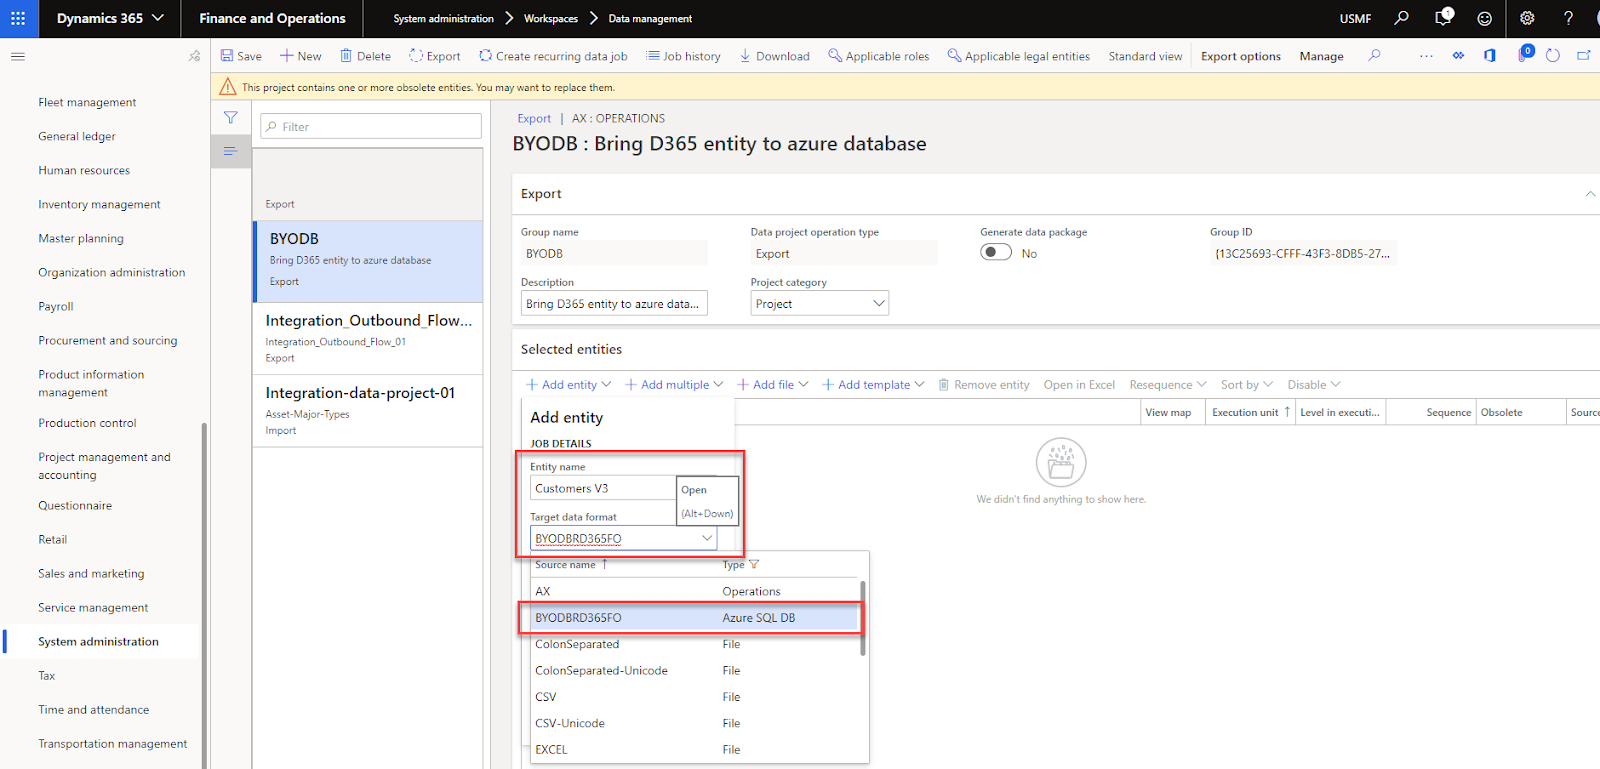Viewport: 1600px width, 769px height.
Task: Open help question mark icon
Action: point(1568,18)
